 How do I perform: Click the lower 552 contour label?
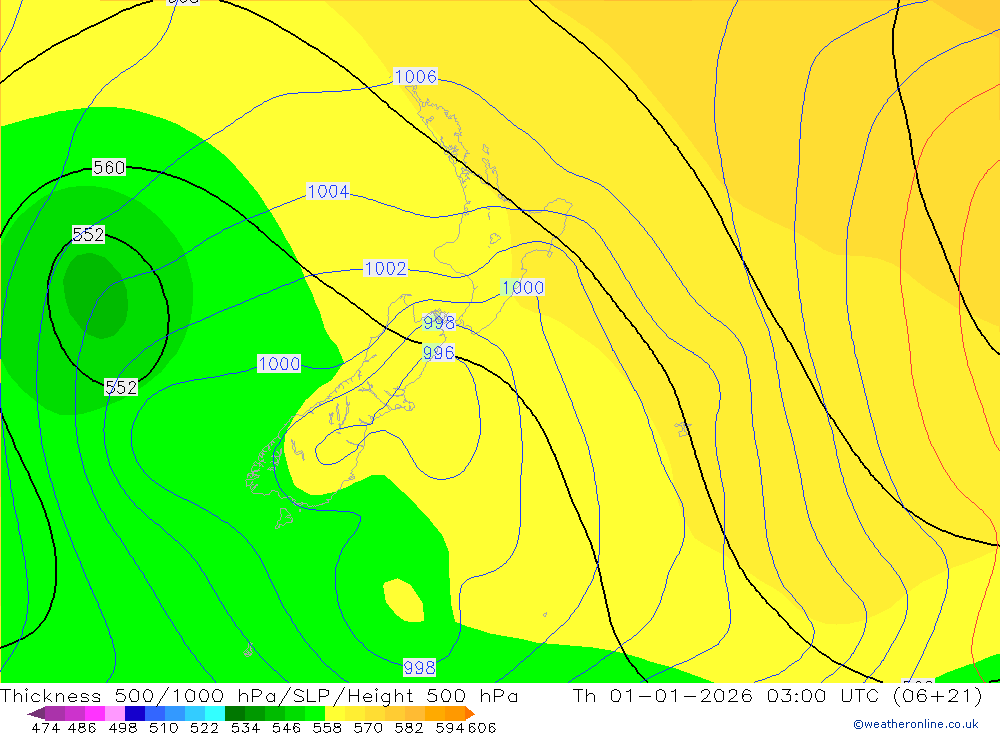(121, 387)
